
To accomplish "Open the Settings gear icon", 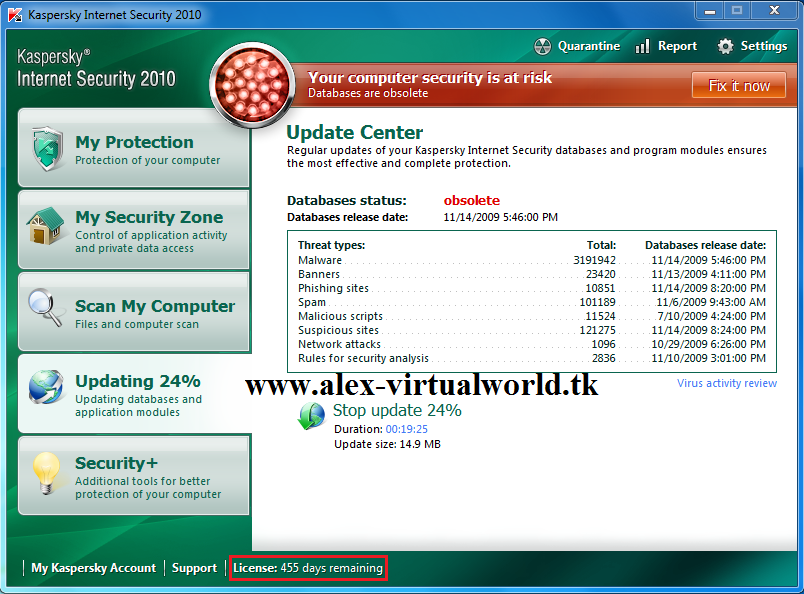I will click(x=727, y=46).
